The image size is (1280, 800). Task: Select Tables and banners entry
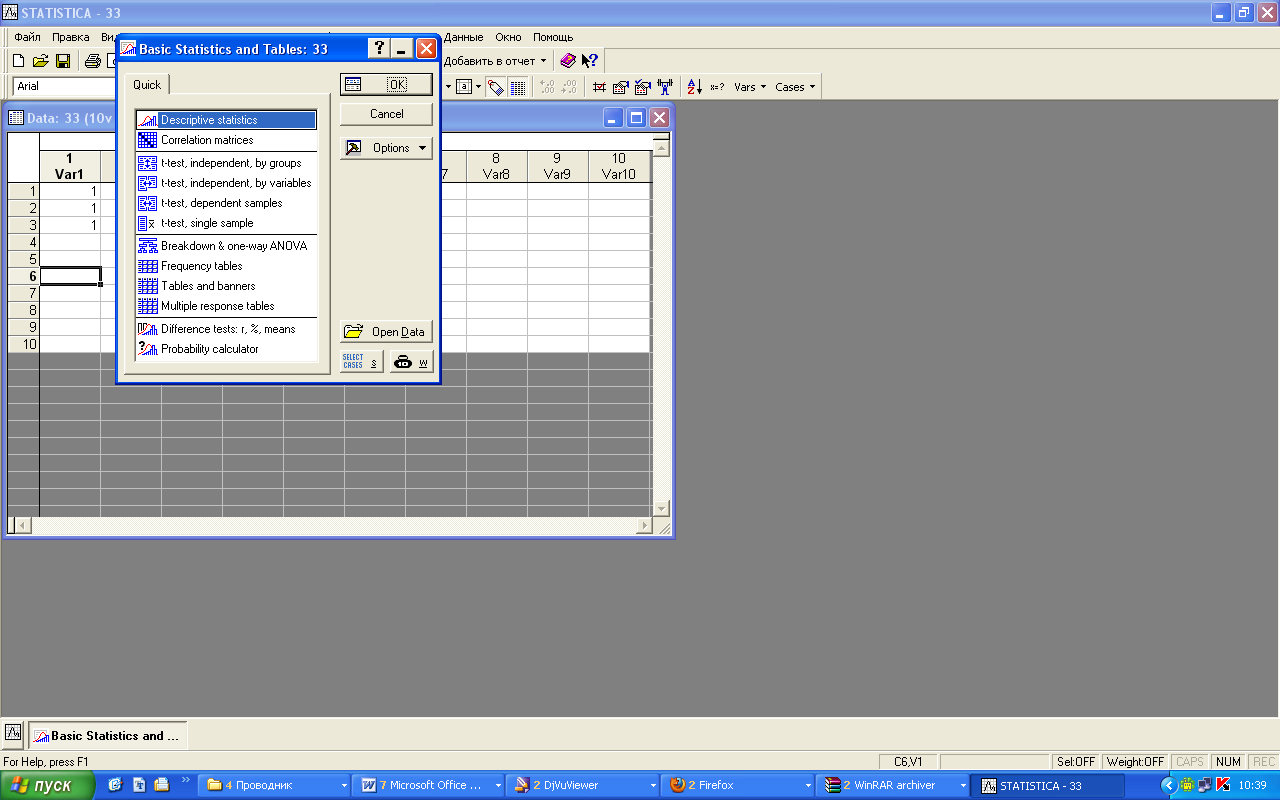coord(226,286)
